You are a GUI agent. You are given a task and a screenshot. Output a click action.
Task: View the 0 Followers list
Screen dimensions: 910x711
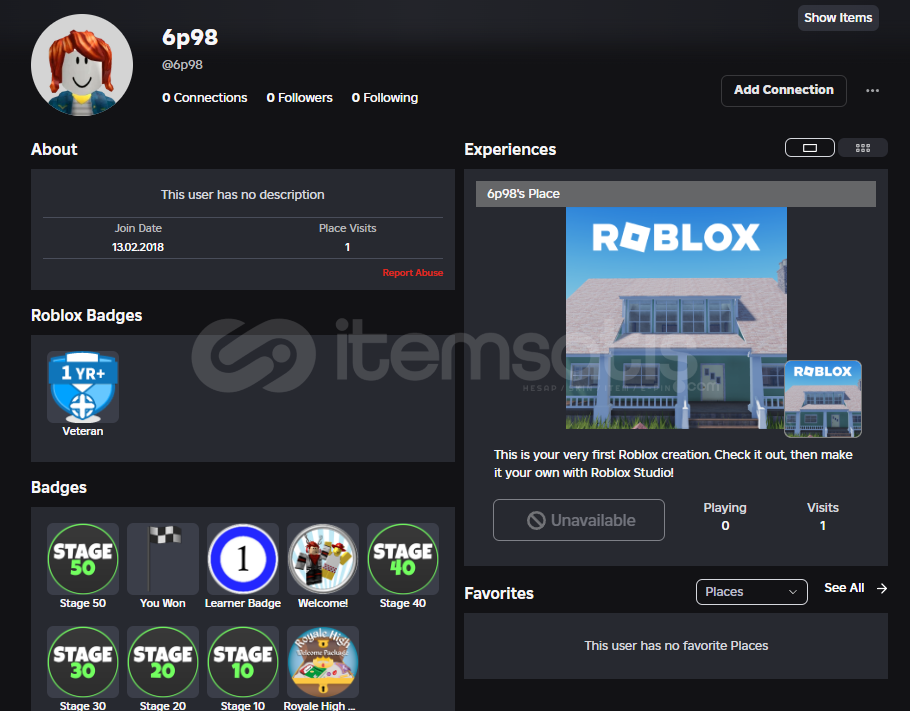click(299, 98)
